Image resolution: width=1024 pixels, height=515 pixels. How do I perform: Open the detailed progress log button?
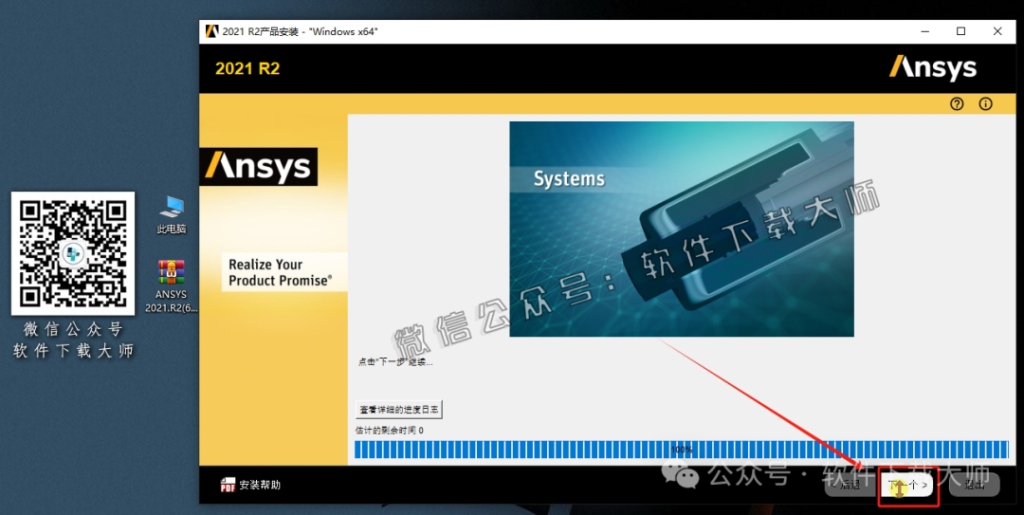pyautogui.click(x=399, y=410)
